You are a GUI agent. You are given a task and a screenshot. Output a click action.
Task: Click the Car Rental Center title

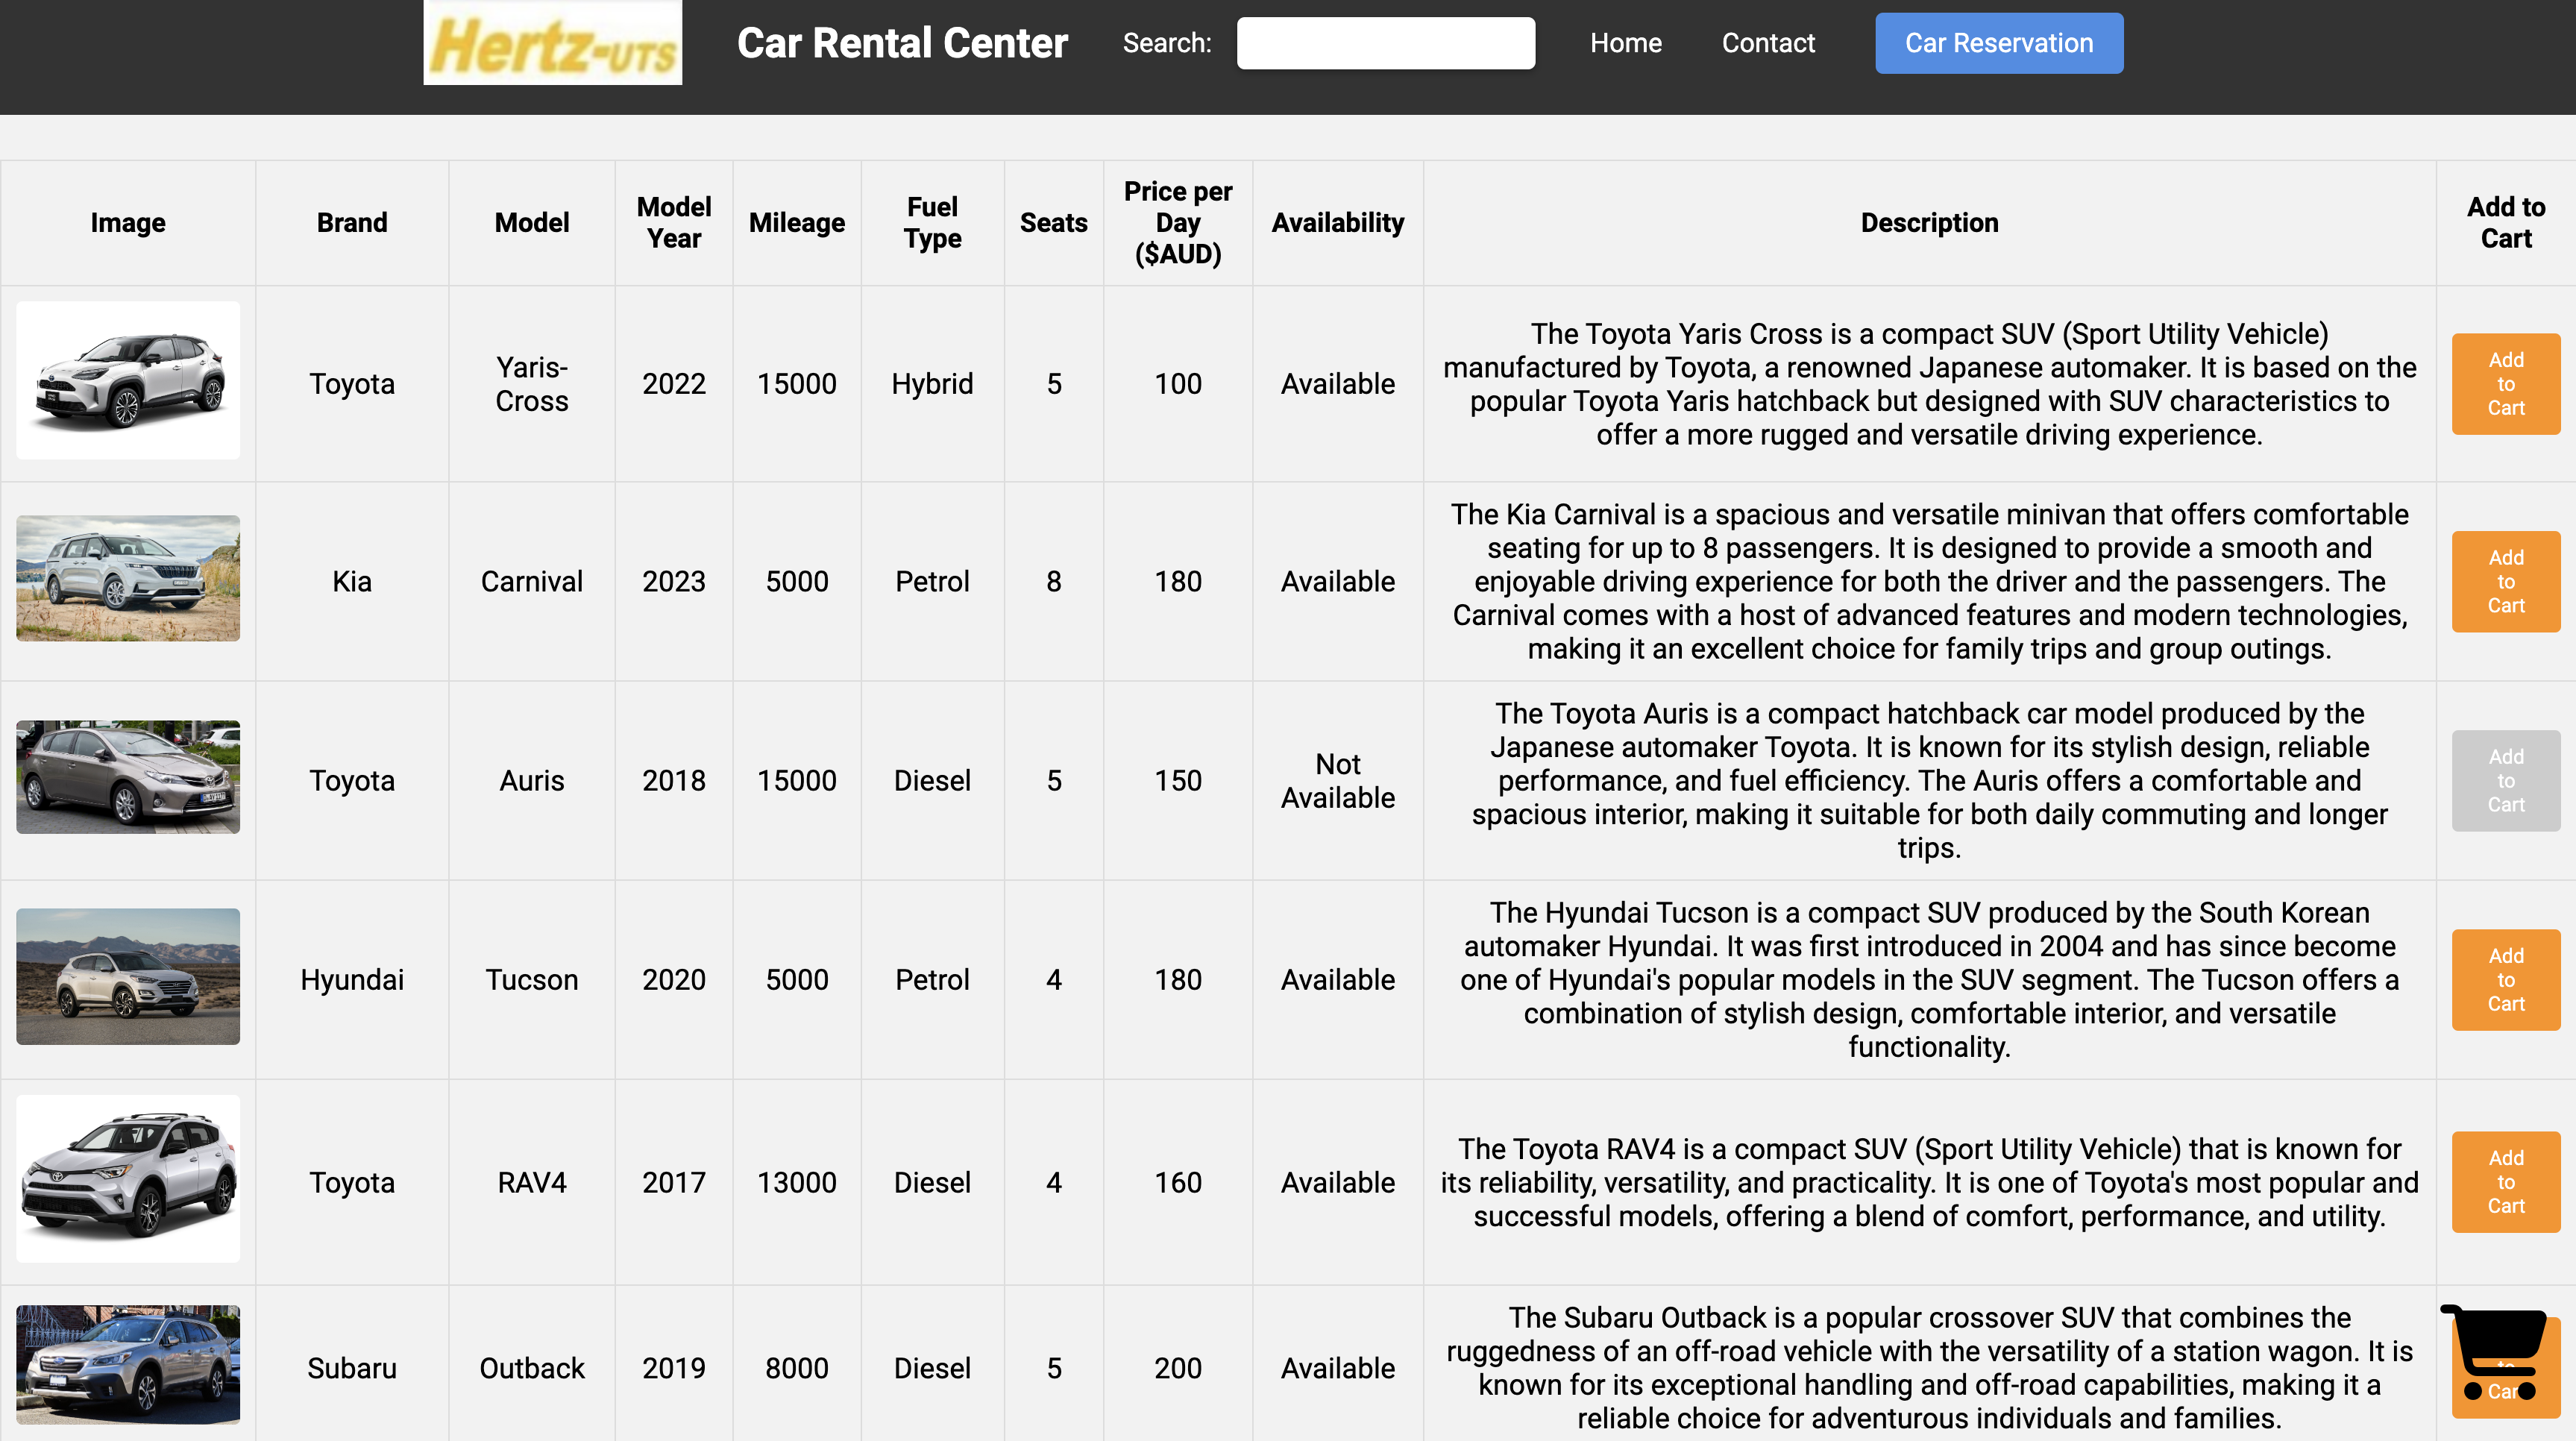pos(902,43)
